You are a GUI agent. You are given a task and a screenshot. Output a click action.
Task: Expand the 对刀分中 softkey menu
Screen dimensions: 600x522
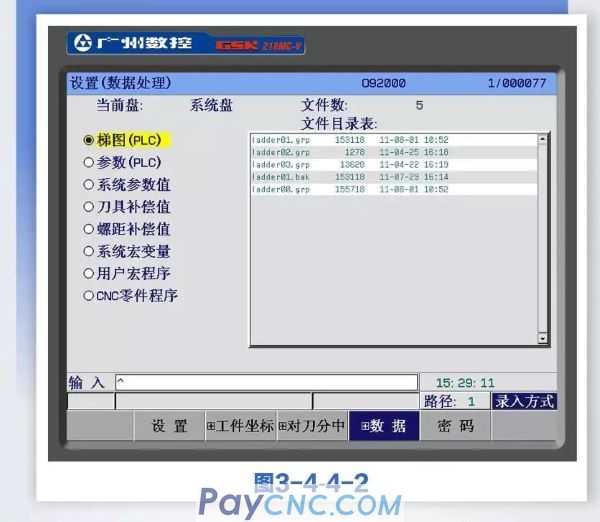[311, 426]
